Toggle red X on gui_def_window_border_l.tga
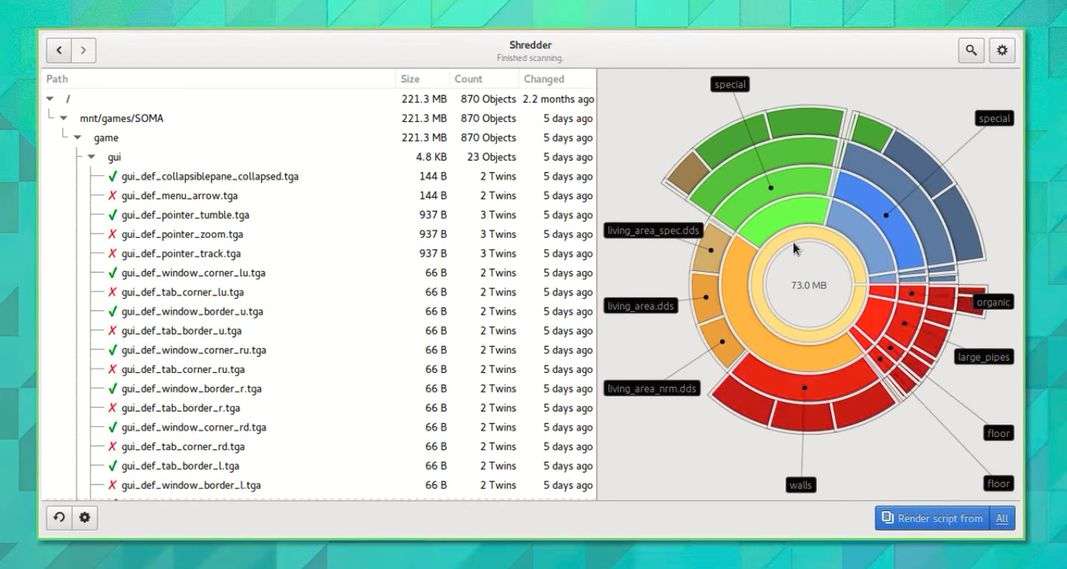1067x569 pixels. [x=113, y=485]
